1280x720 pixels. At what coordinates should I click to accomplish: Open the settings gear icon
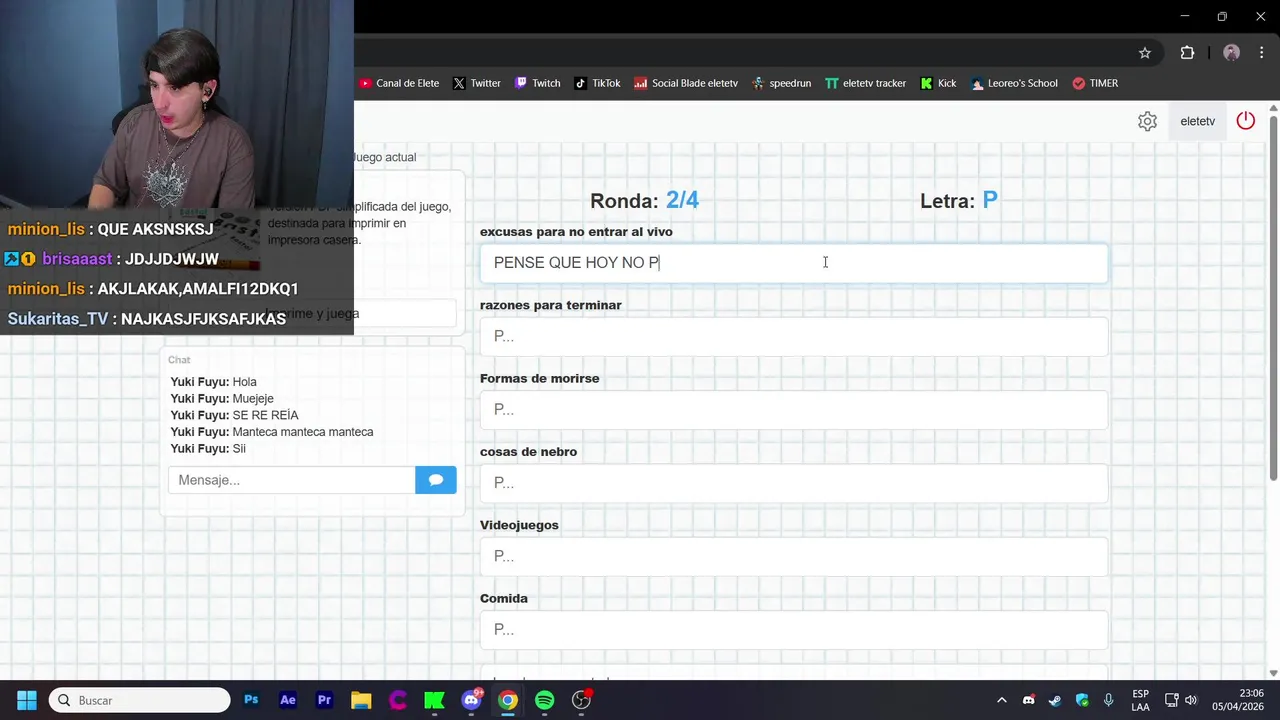[1147, 121]
